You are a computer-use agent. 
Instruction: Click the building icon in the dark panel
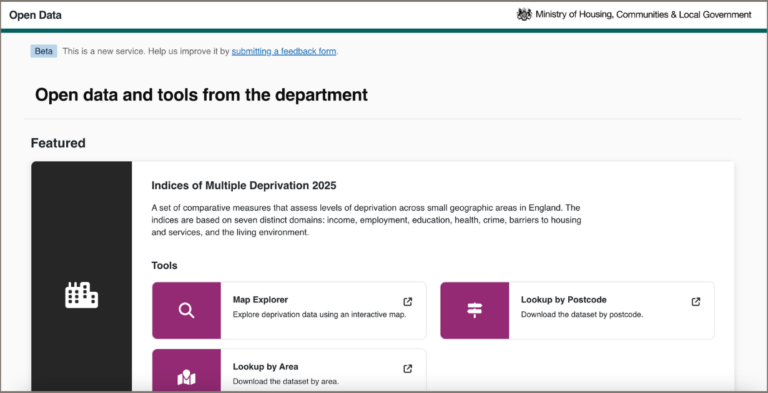pos(81,295)
